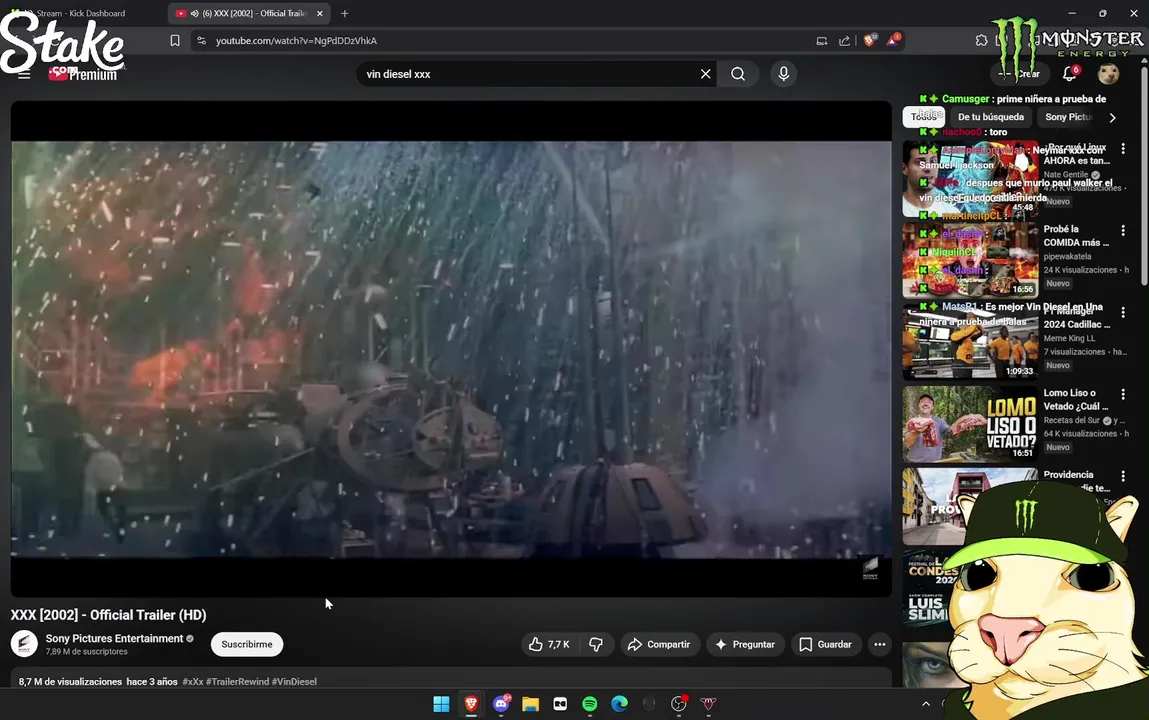Open Sony Pictures Entertainment channel name
The width and height of the screenshot is (1149, 720).
coord(114,639)
